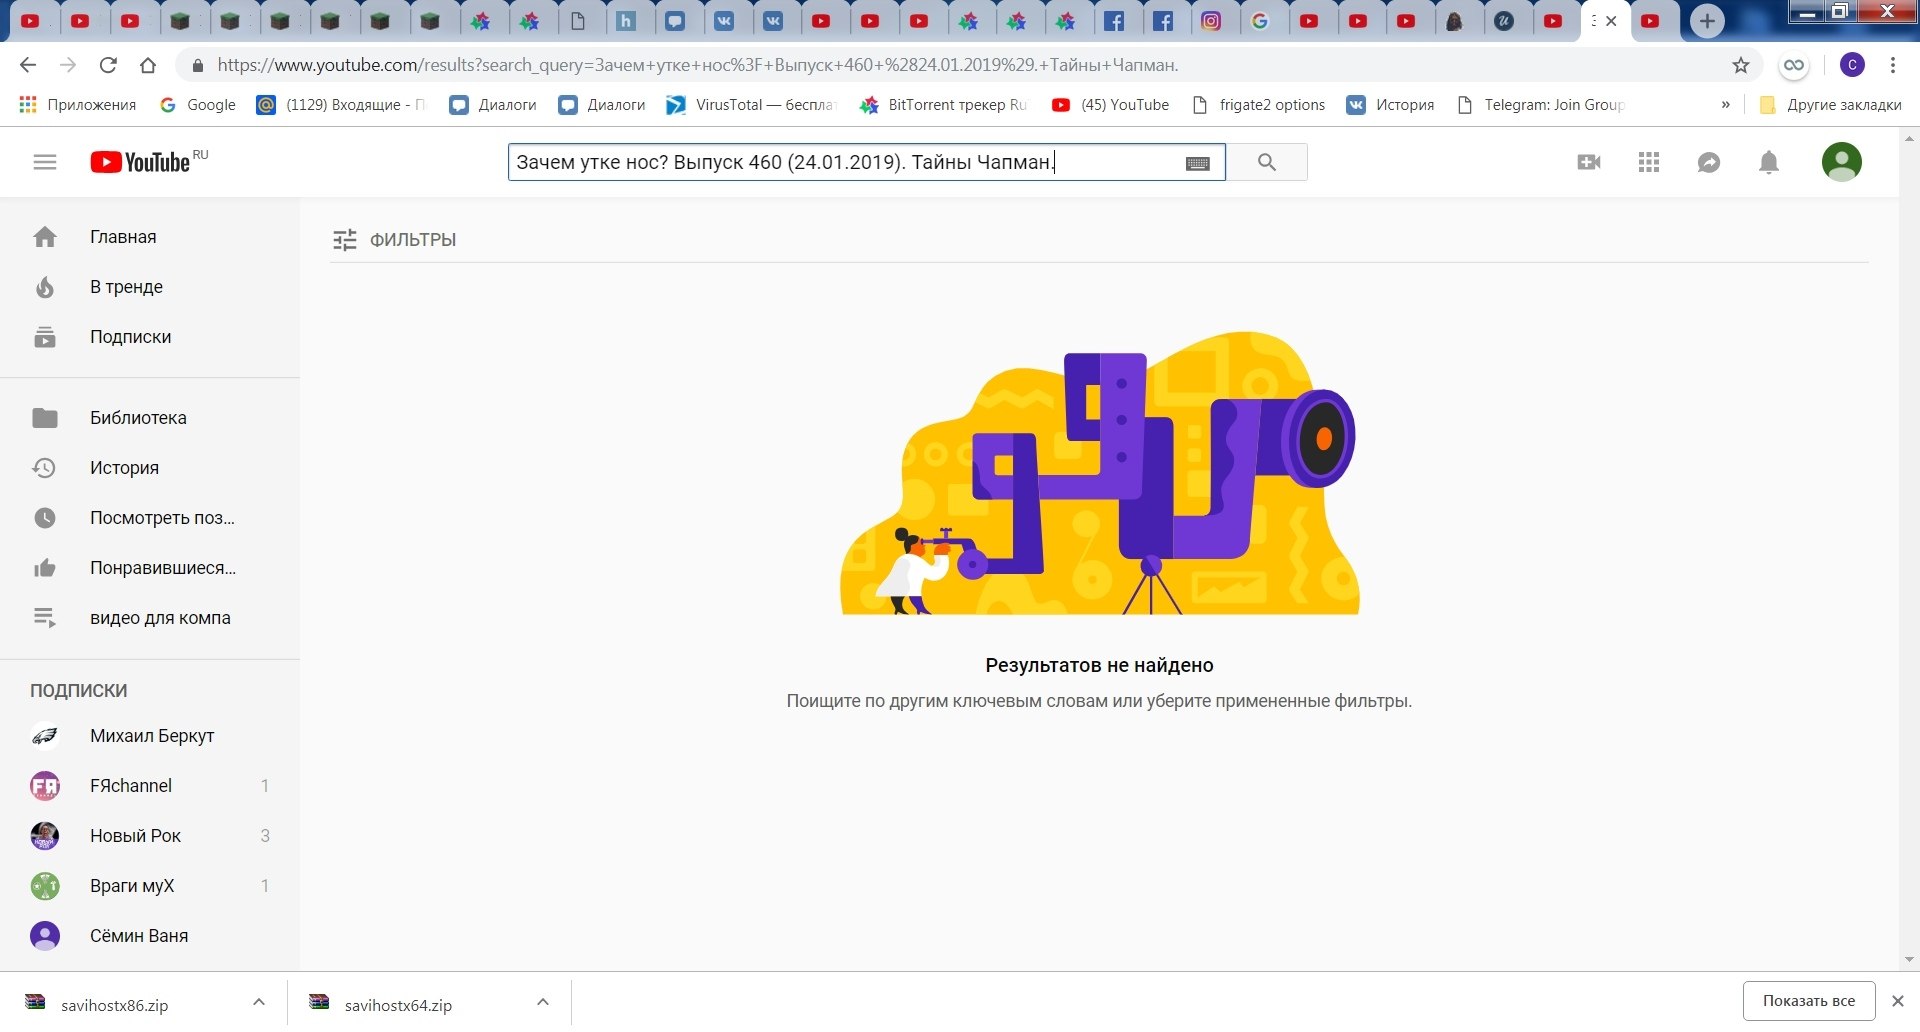Viewport: 1920px width, 1032px height.
Task: Open the frigate2 options bookmark
Action: click(1259, 105)
